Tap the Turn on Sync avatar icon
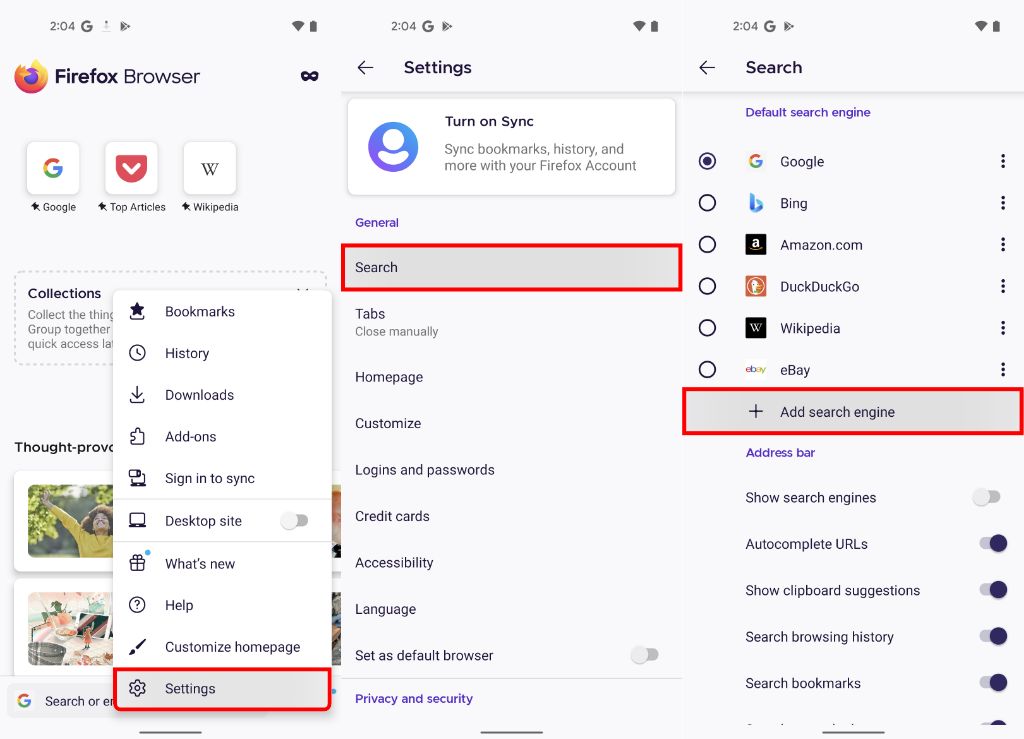 pyautogui.click(x=393, y=147)
